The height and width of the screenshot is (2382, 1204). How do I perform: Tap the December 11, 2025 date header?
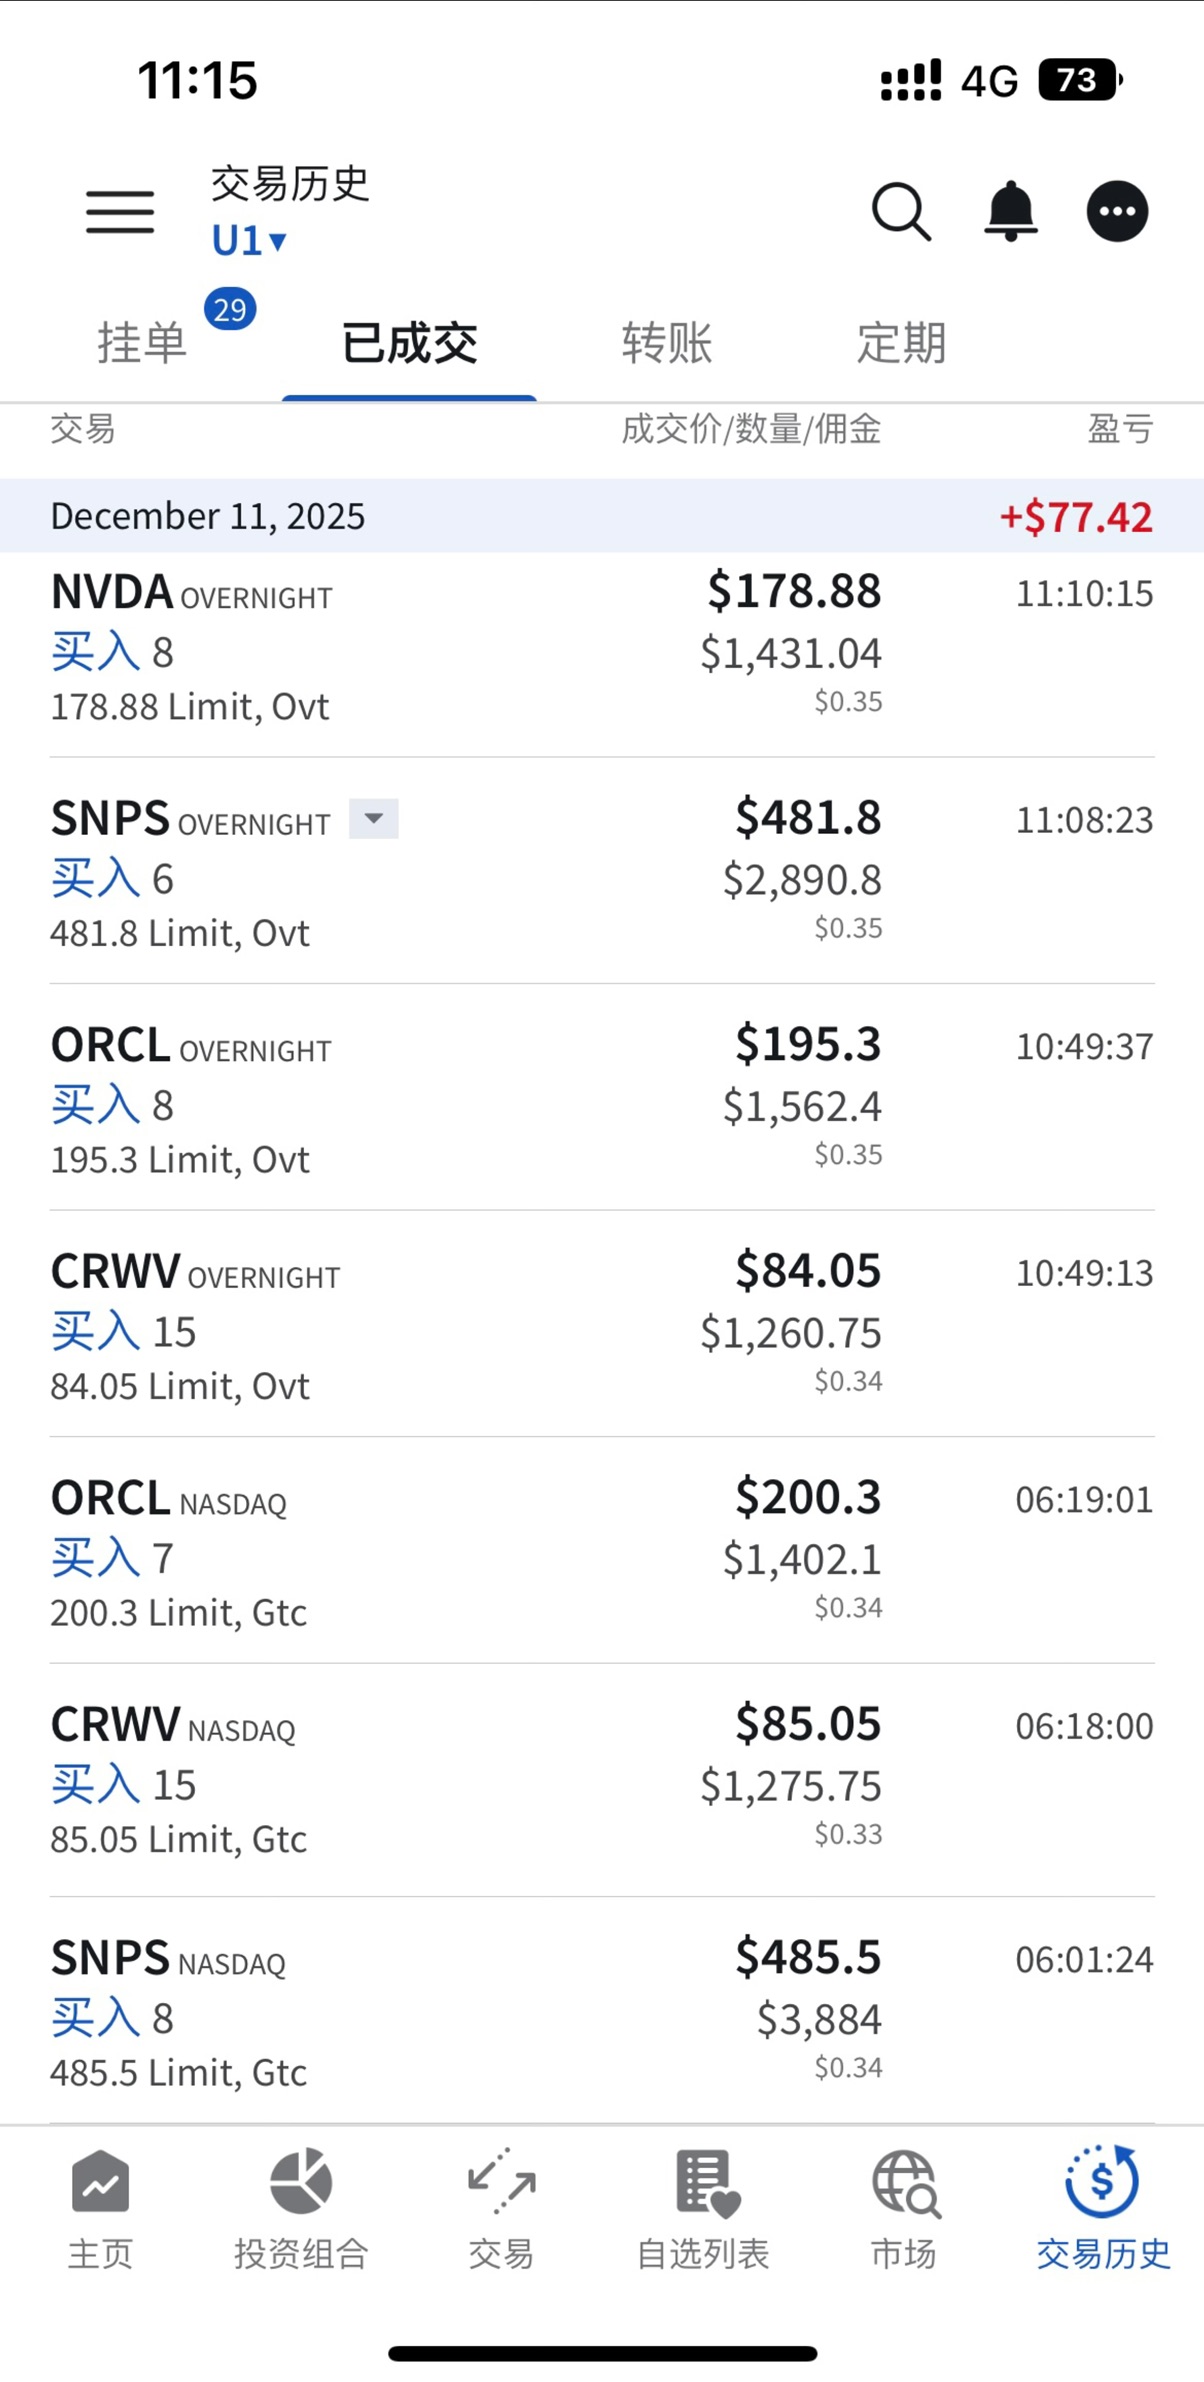600,516
